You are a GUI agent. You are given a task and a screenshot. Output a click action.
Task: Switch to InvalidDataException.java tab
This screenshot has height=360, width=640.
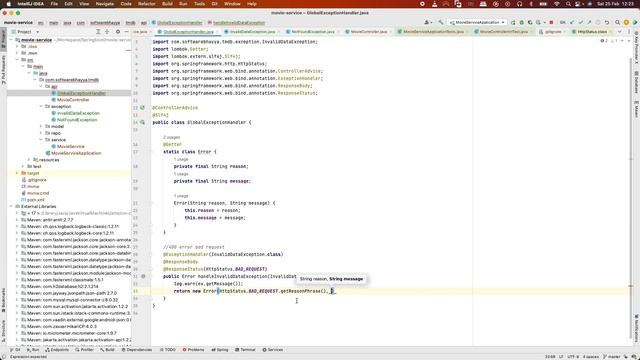pos(251,32)
